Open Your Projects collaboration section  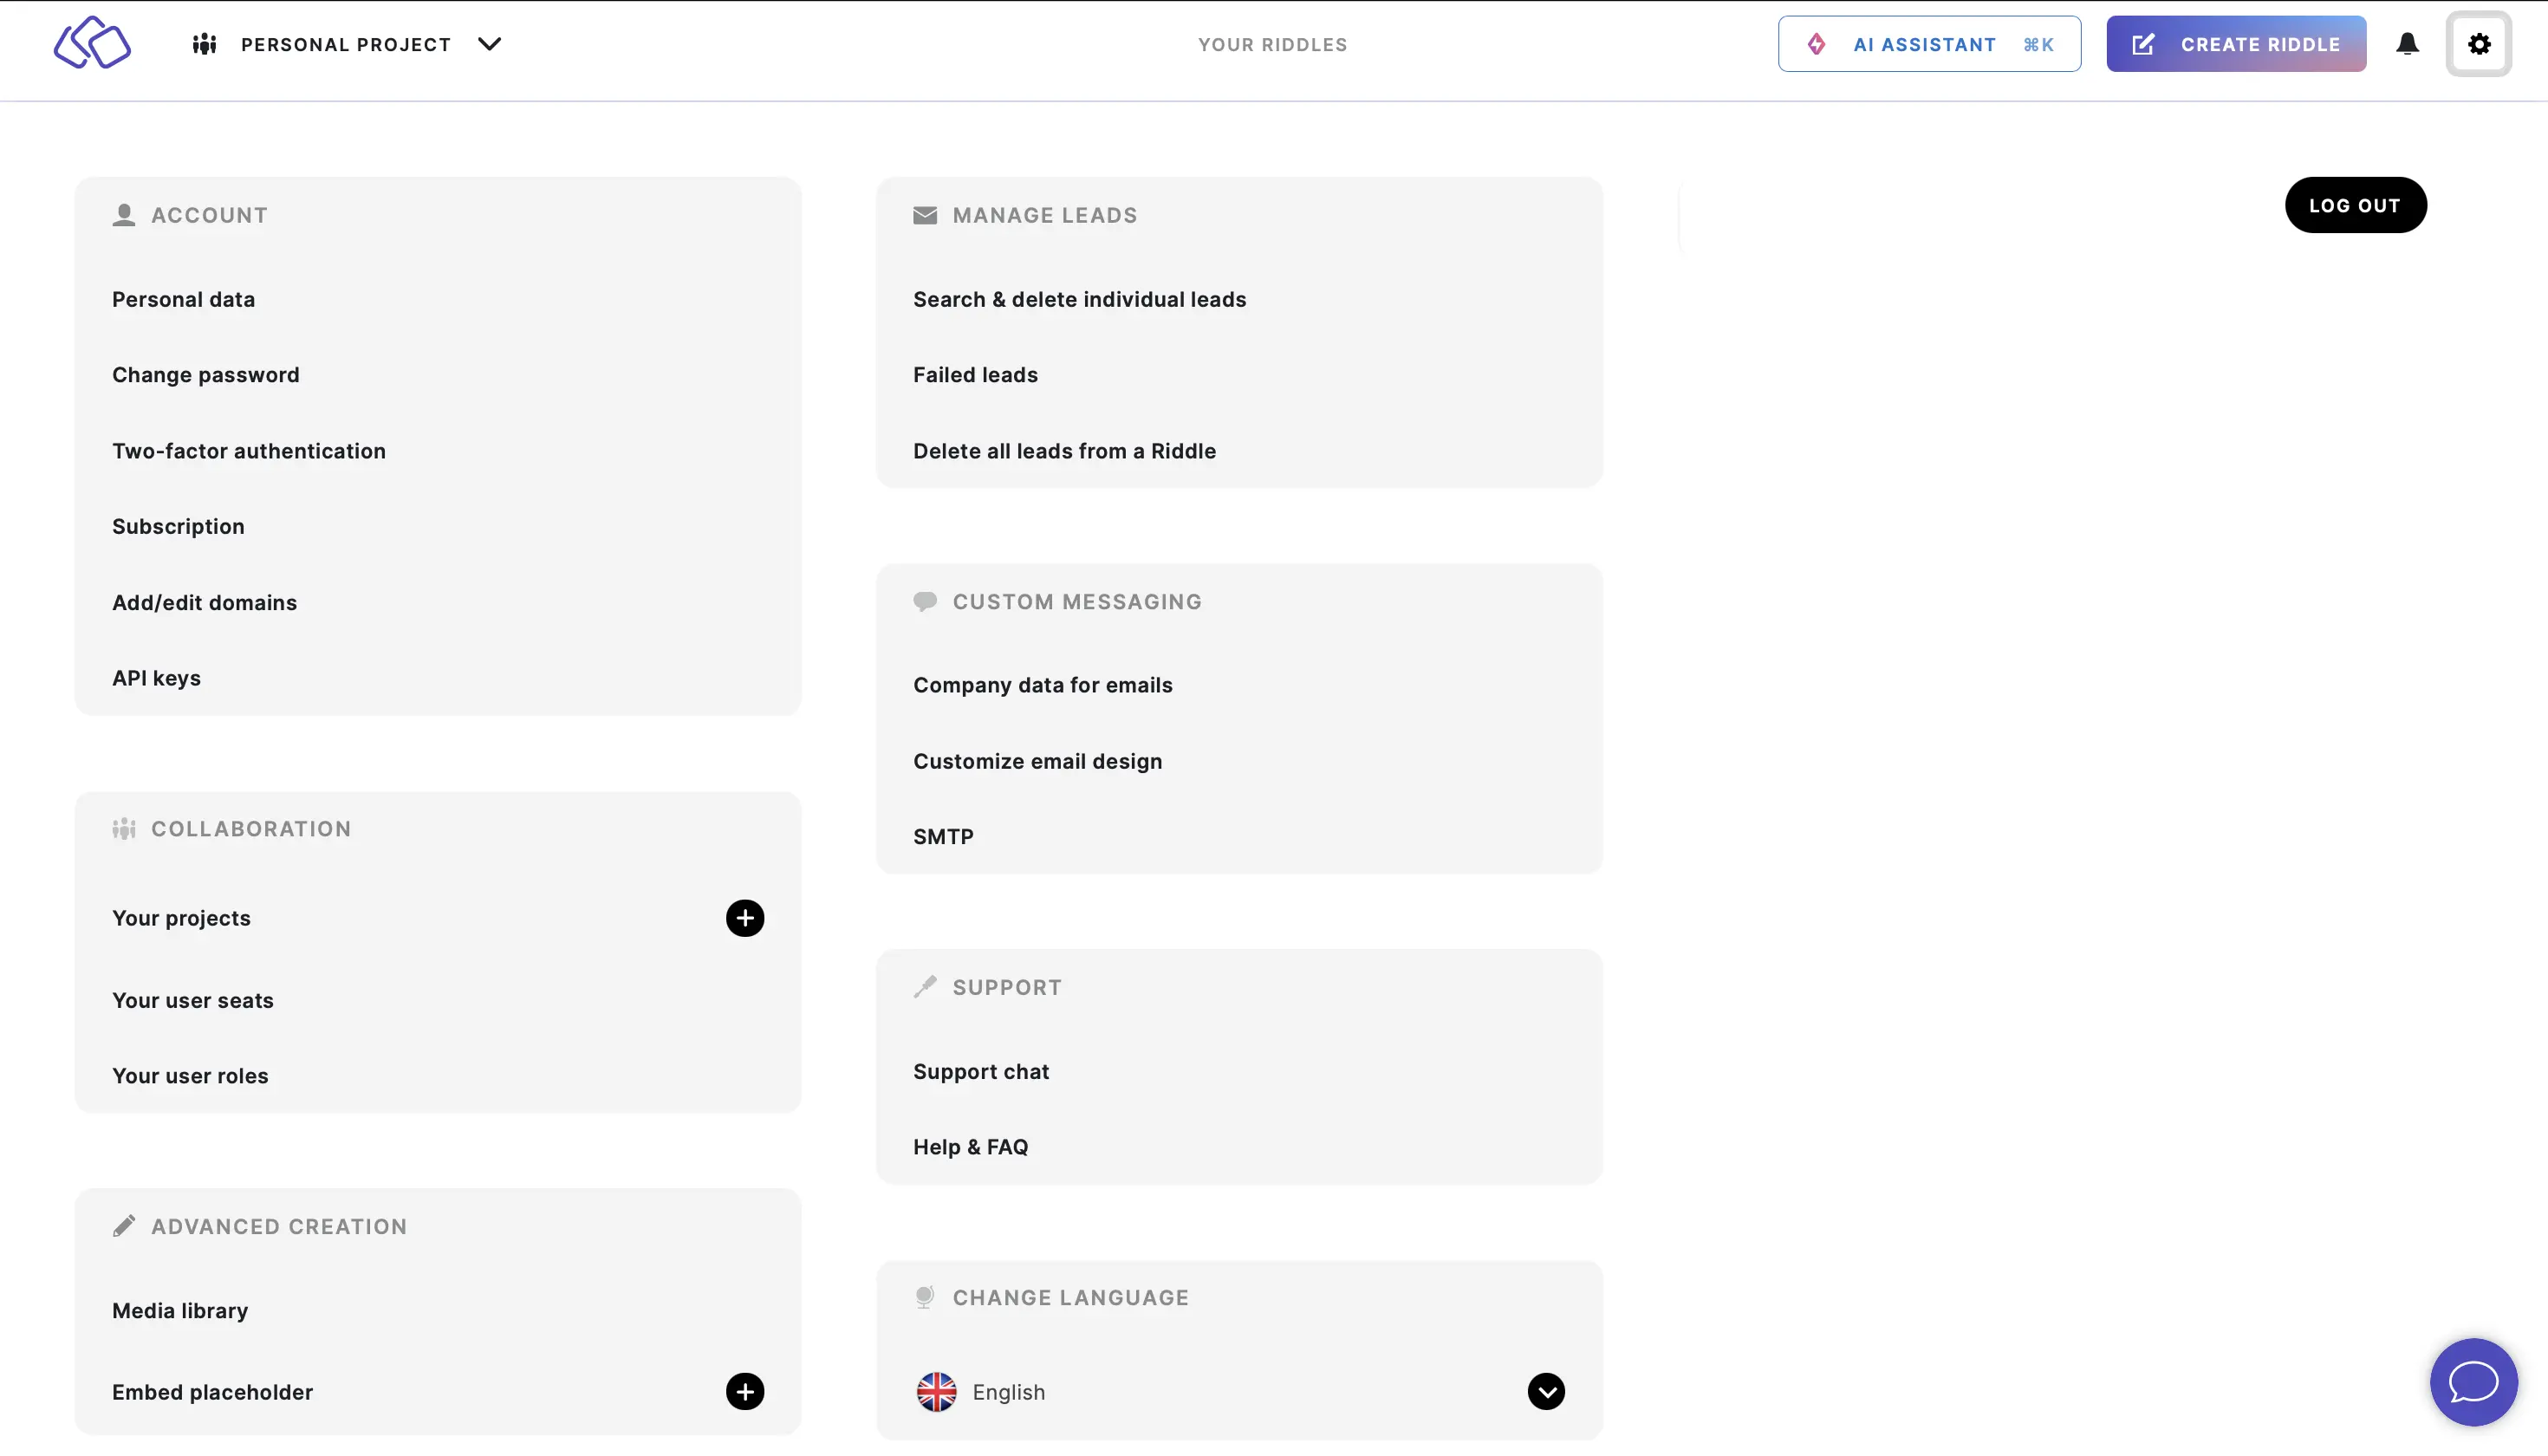pos(180,917)
